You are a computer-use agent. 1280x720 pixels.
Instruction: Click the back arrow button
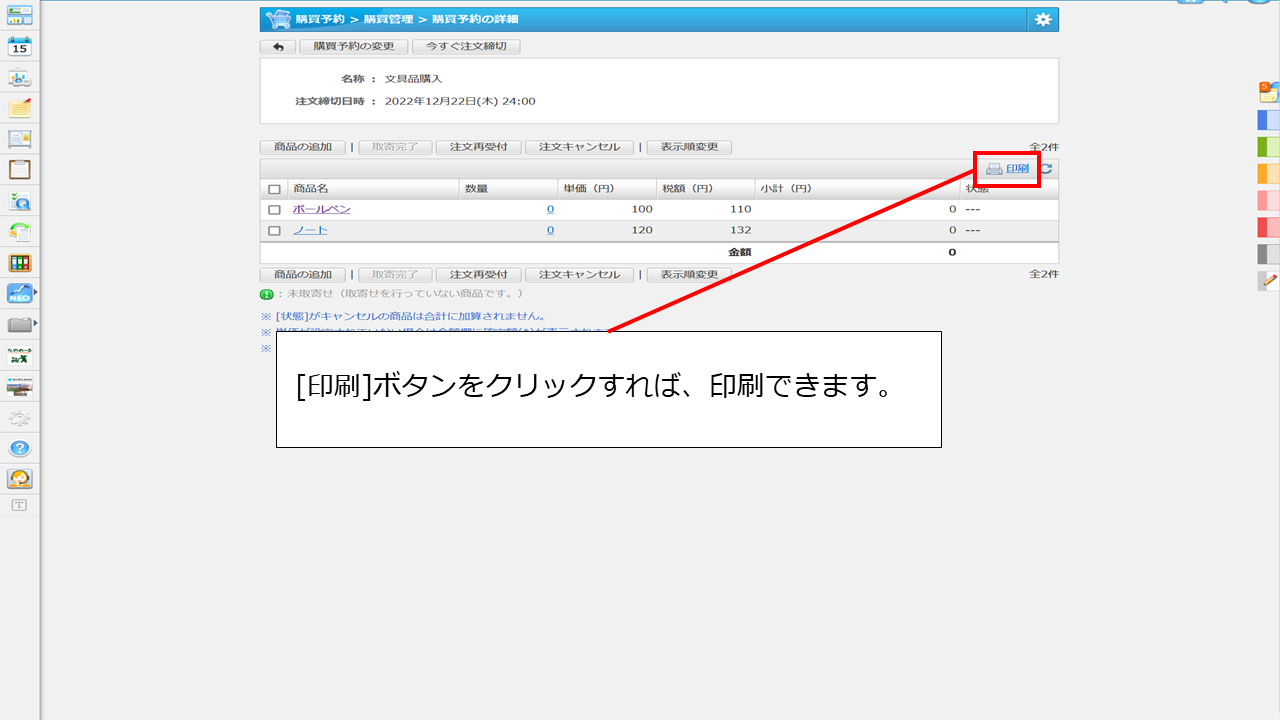click(277, 47)
